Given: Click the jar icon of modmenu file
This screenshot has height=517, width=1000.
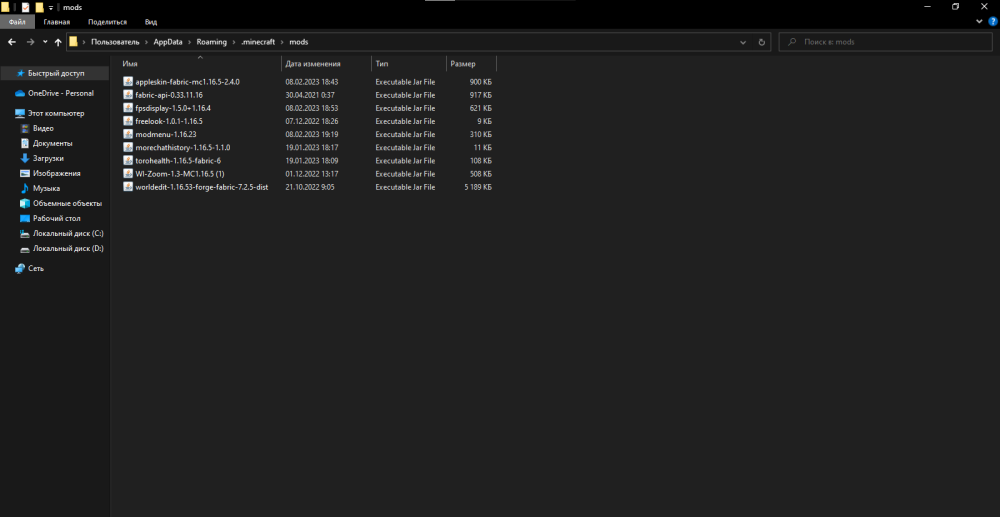Looking at the screenshot, I should coord(128,135).
